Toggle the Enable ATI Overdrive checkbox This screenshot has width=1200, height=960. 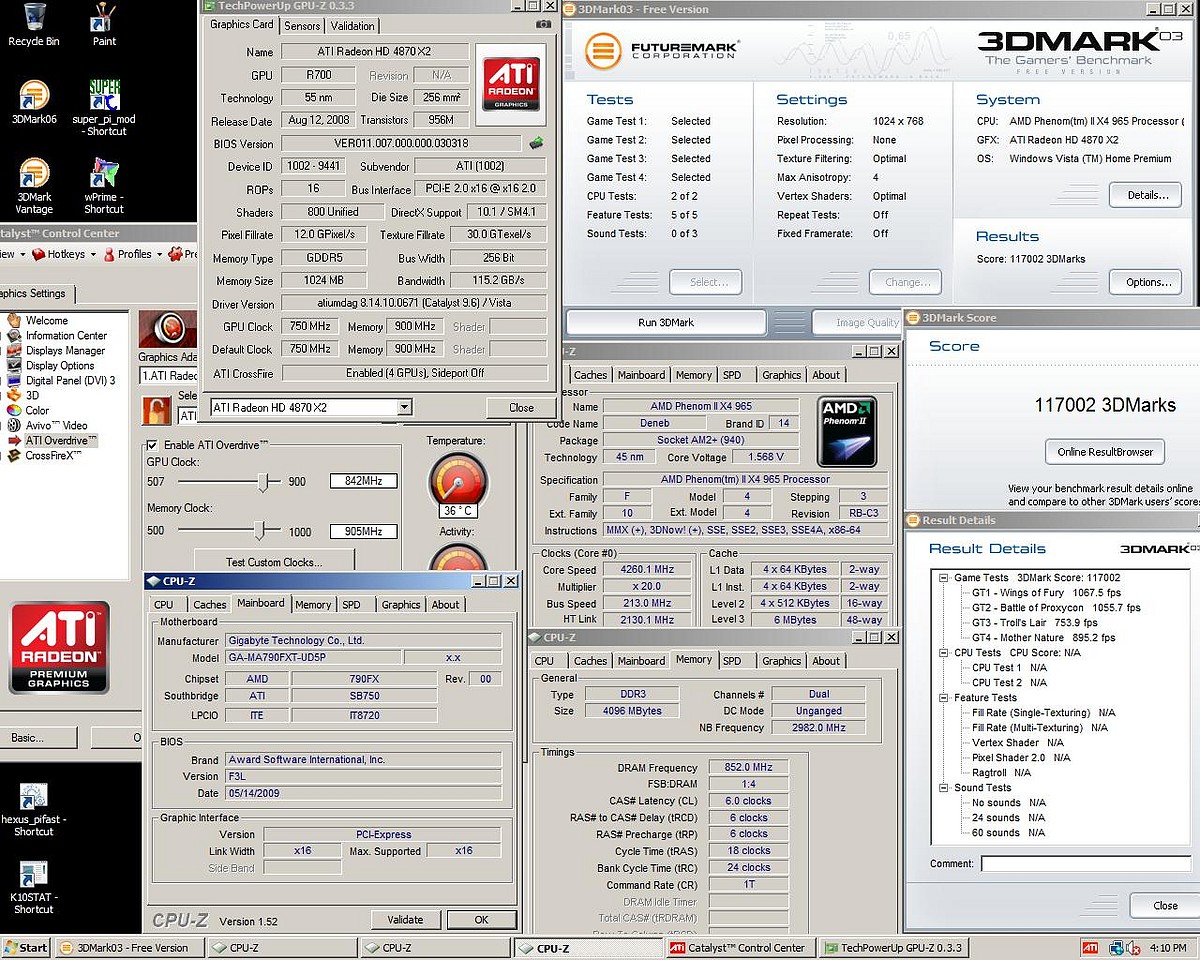click(153, 445)
